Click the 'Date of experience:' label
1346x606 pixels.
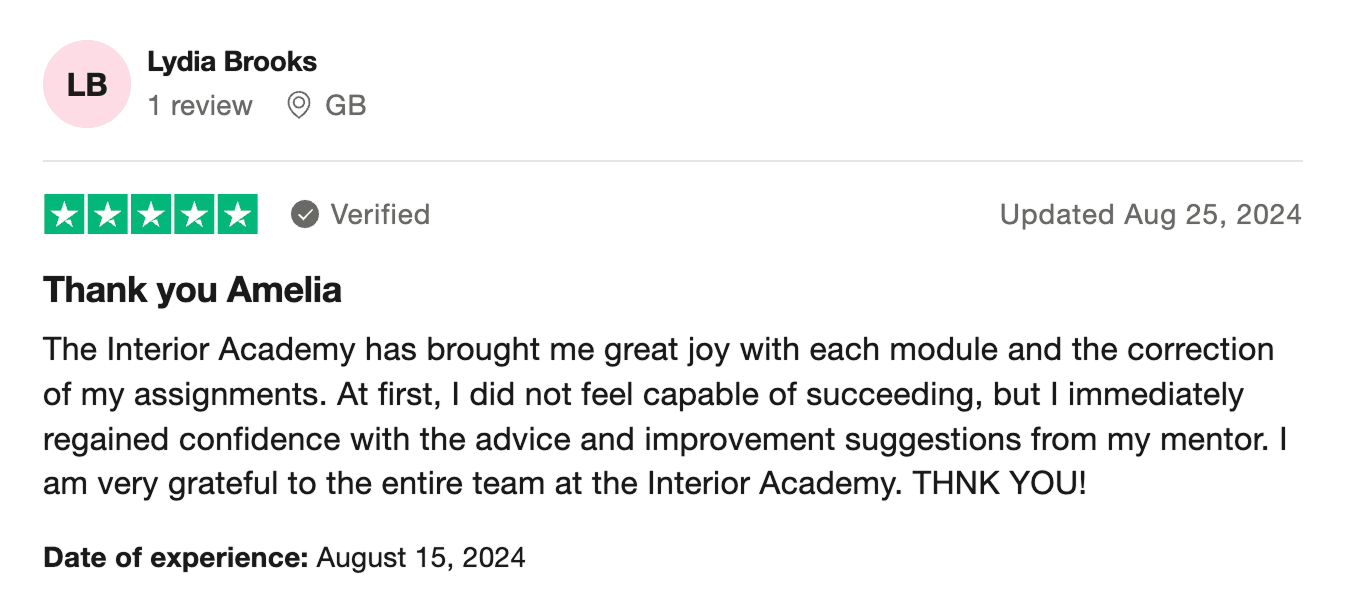click(x=176, y=557)
